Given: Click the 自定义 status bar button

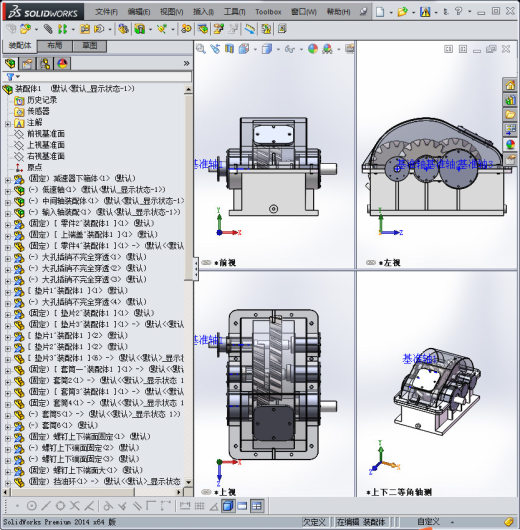Looking at the screenshot, I should click(x=428, y=522).
